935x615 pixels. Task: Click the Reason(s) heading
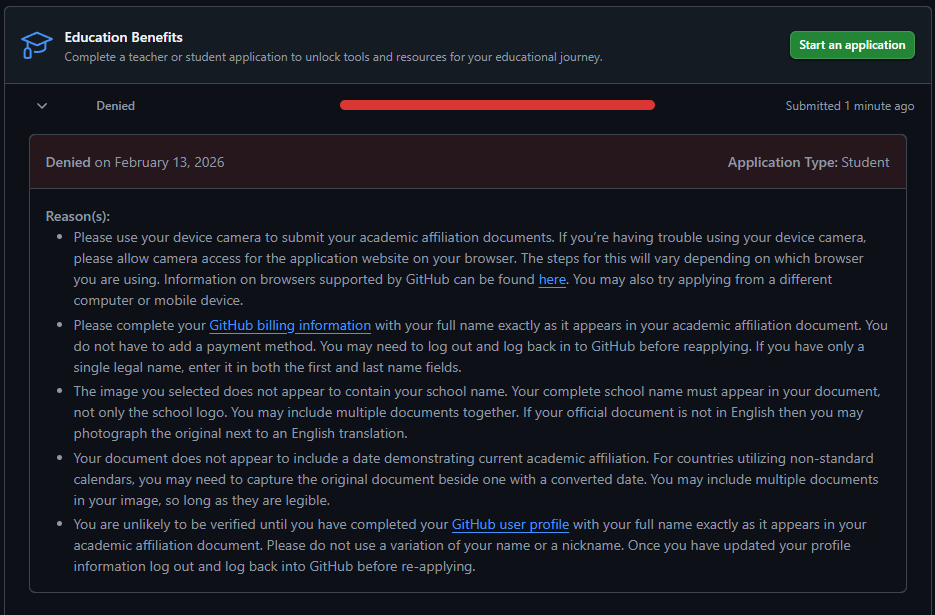pyautogui.click(x=78, y=216)
